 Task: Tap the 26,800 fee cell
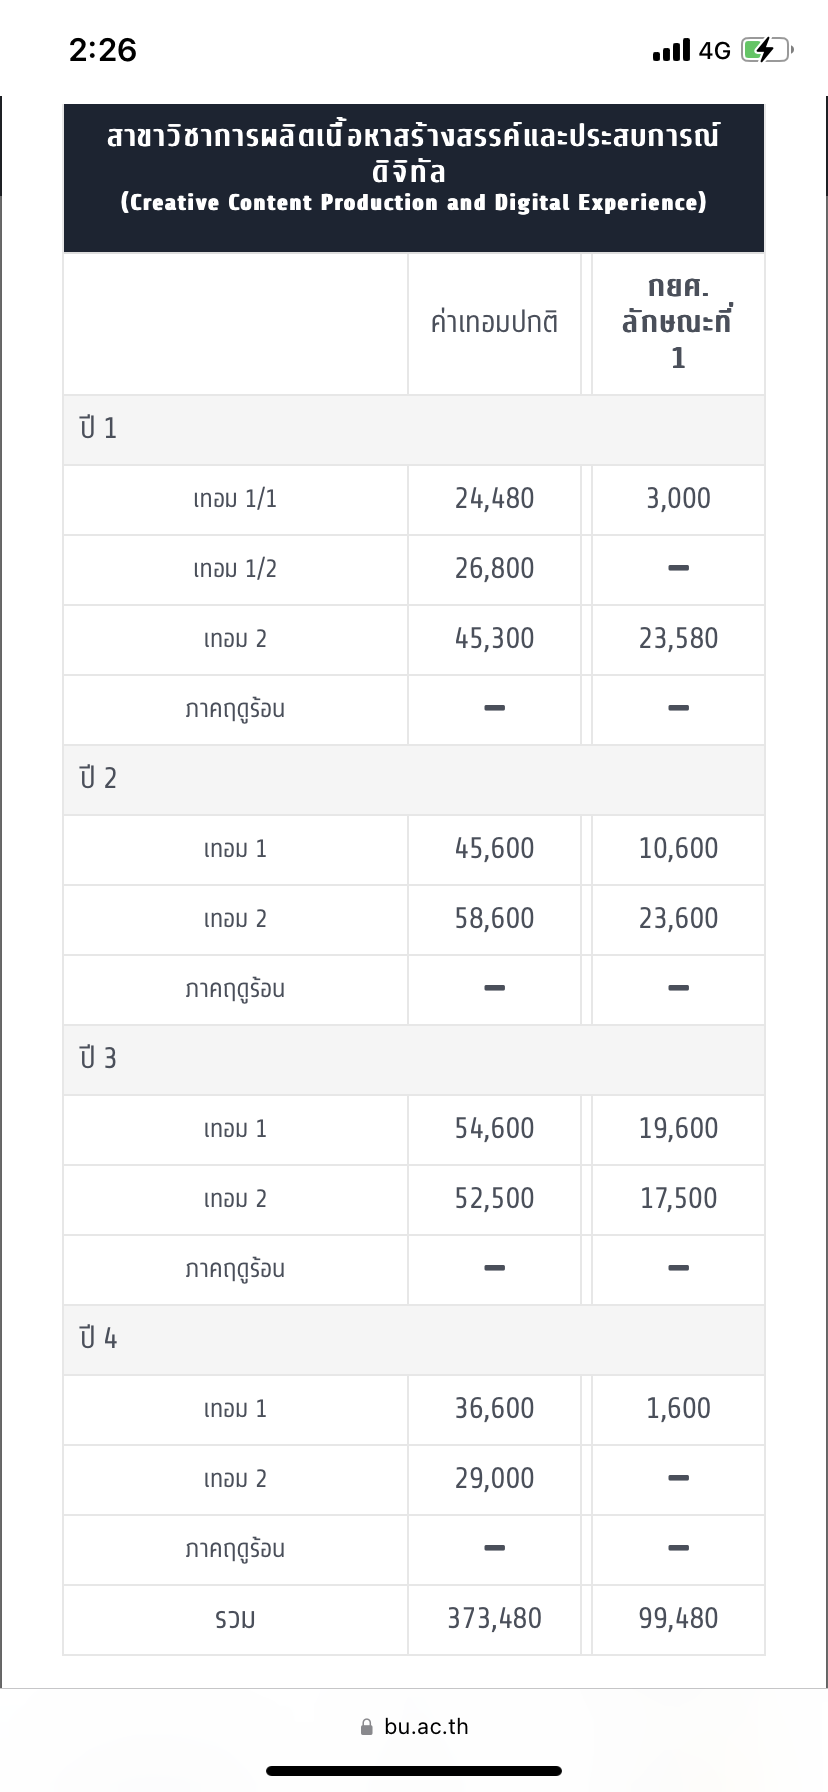(x=494, y=569)
